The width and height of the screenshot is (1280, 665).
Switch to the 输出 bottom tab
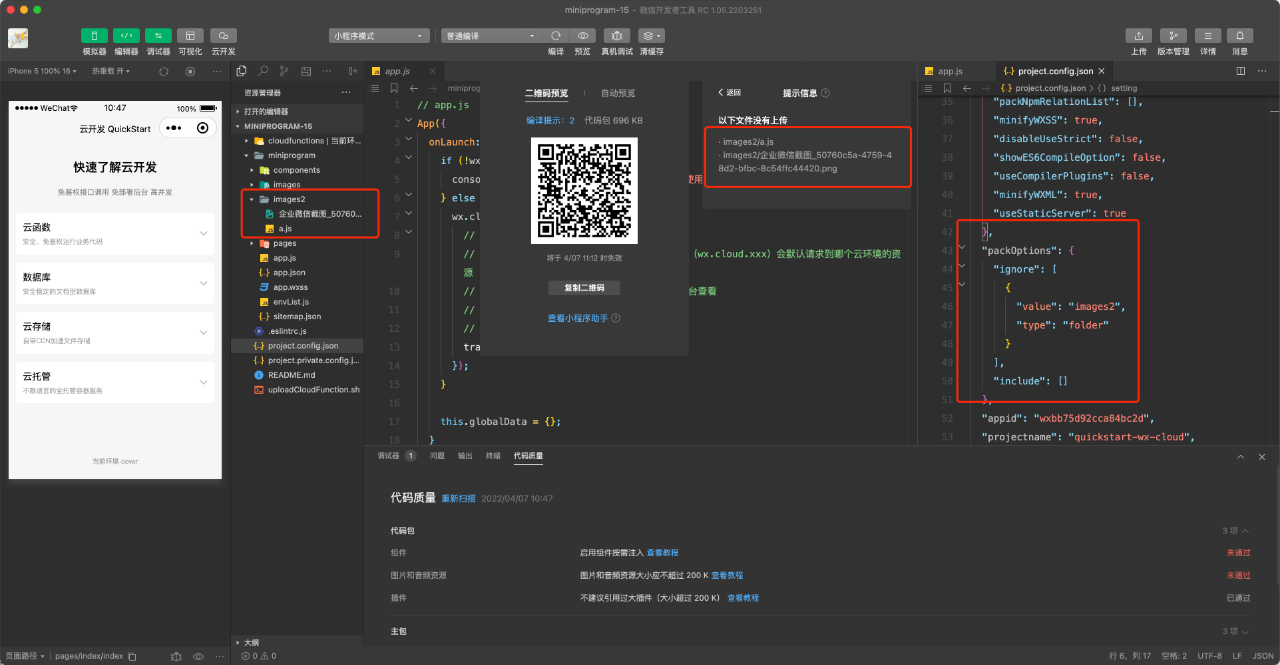(465, 455)
